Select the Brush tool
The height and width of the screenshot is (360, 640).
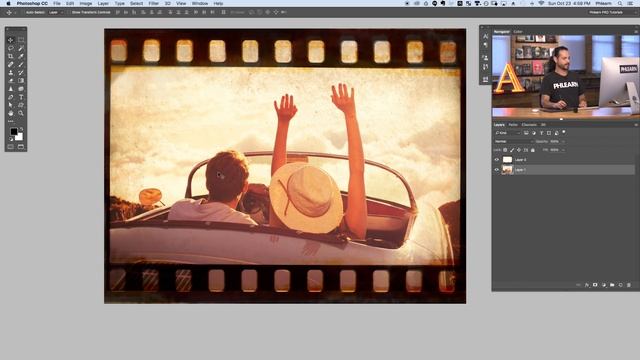click(x=21, y=64)
